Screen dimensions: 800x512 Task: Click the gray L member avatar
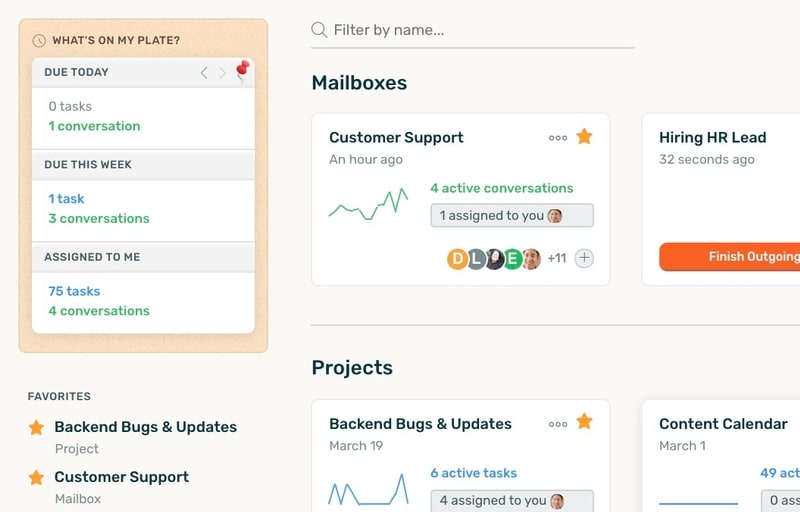pos(476,259)
